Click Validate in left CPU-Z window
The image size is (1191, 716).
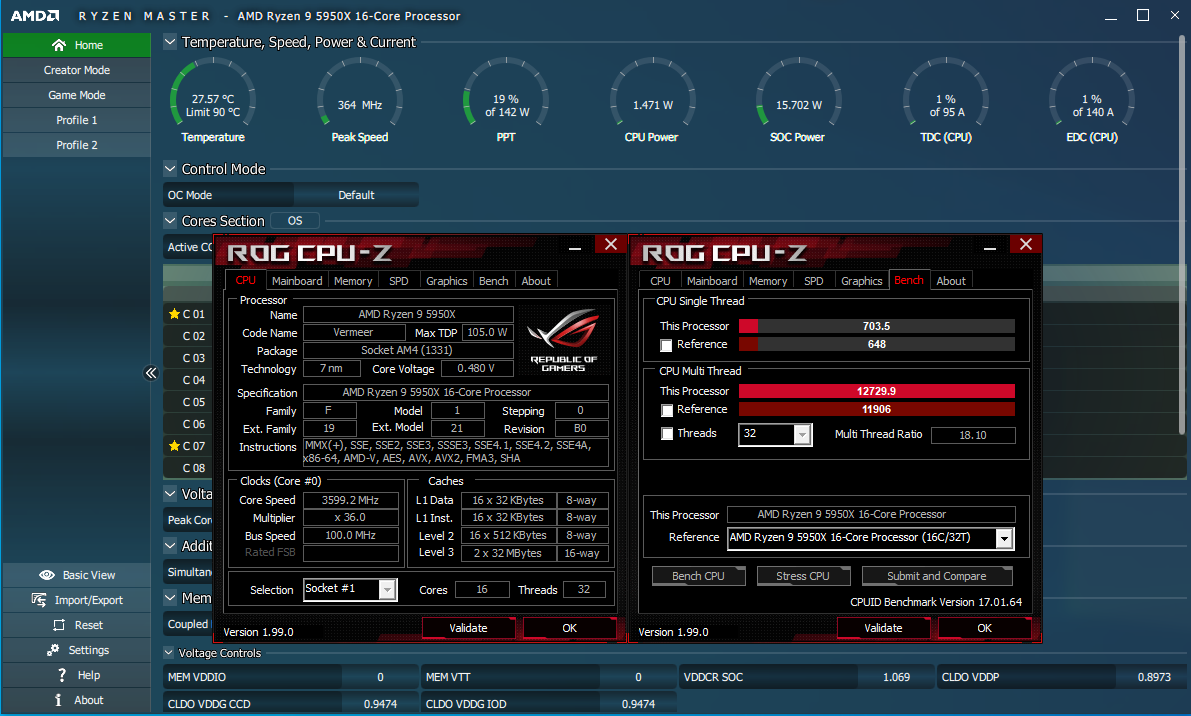click(x=468, y=628)
